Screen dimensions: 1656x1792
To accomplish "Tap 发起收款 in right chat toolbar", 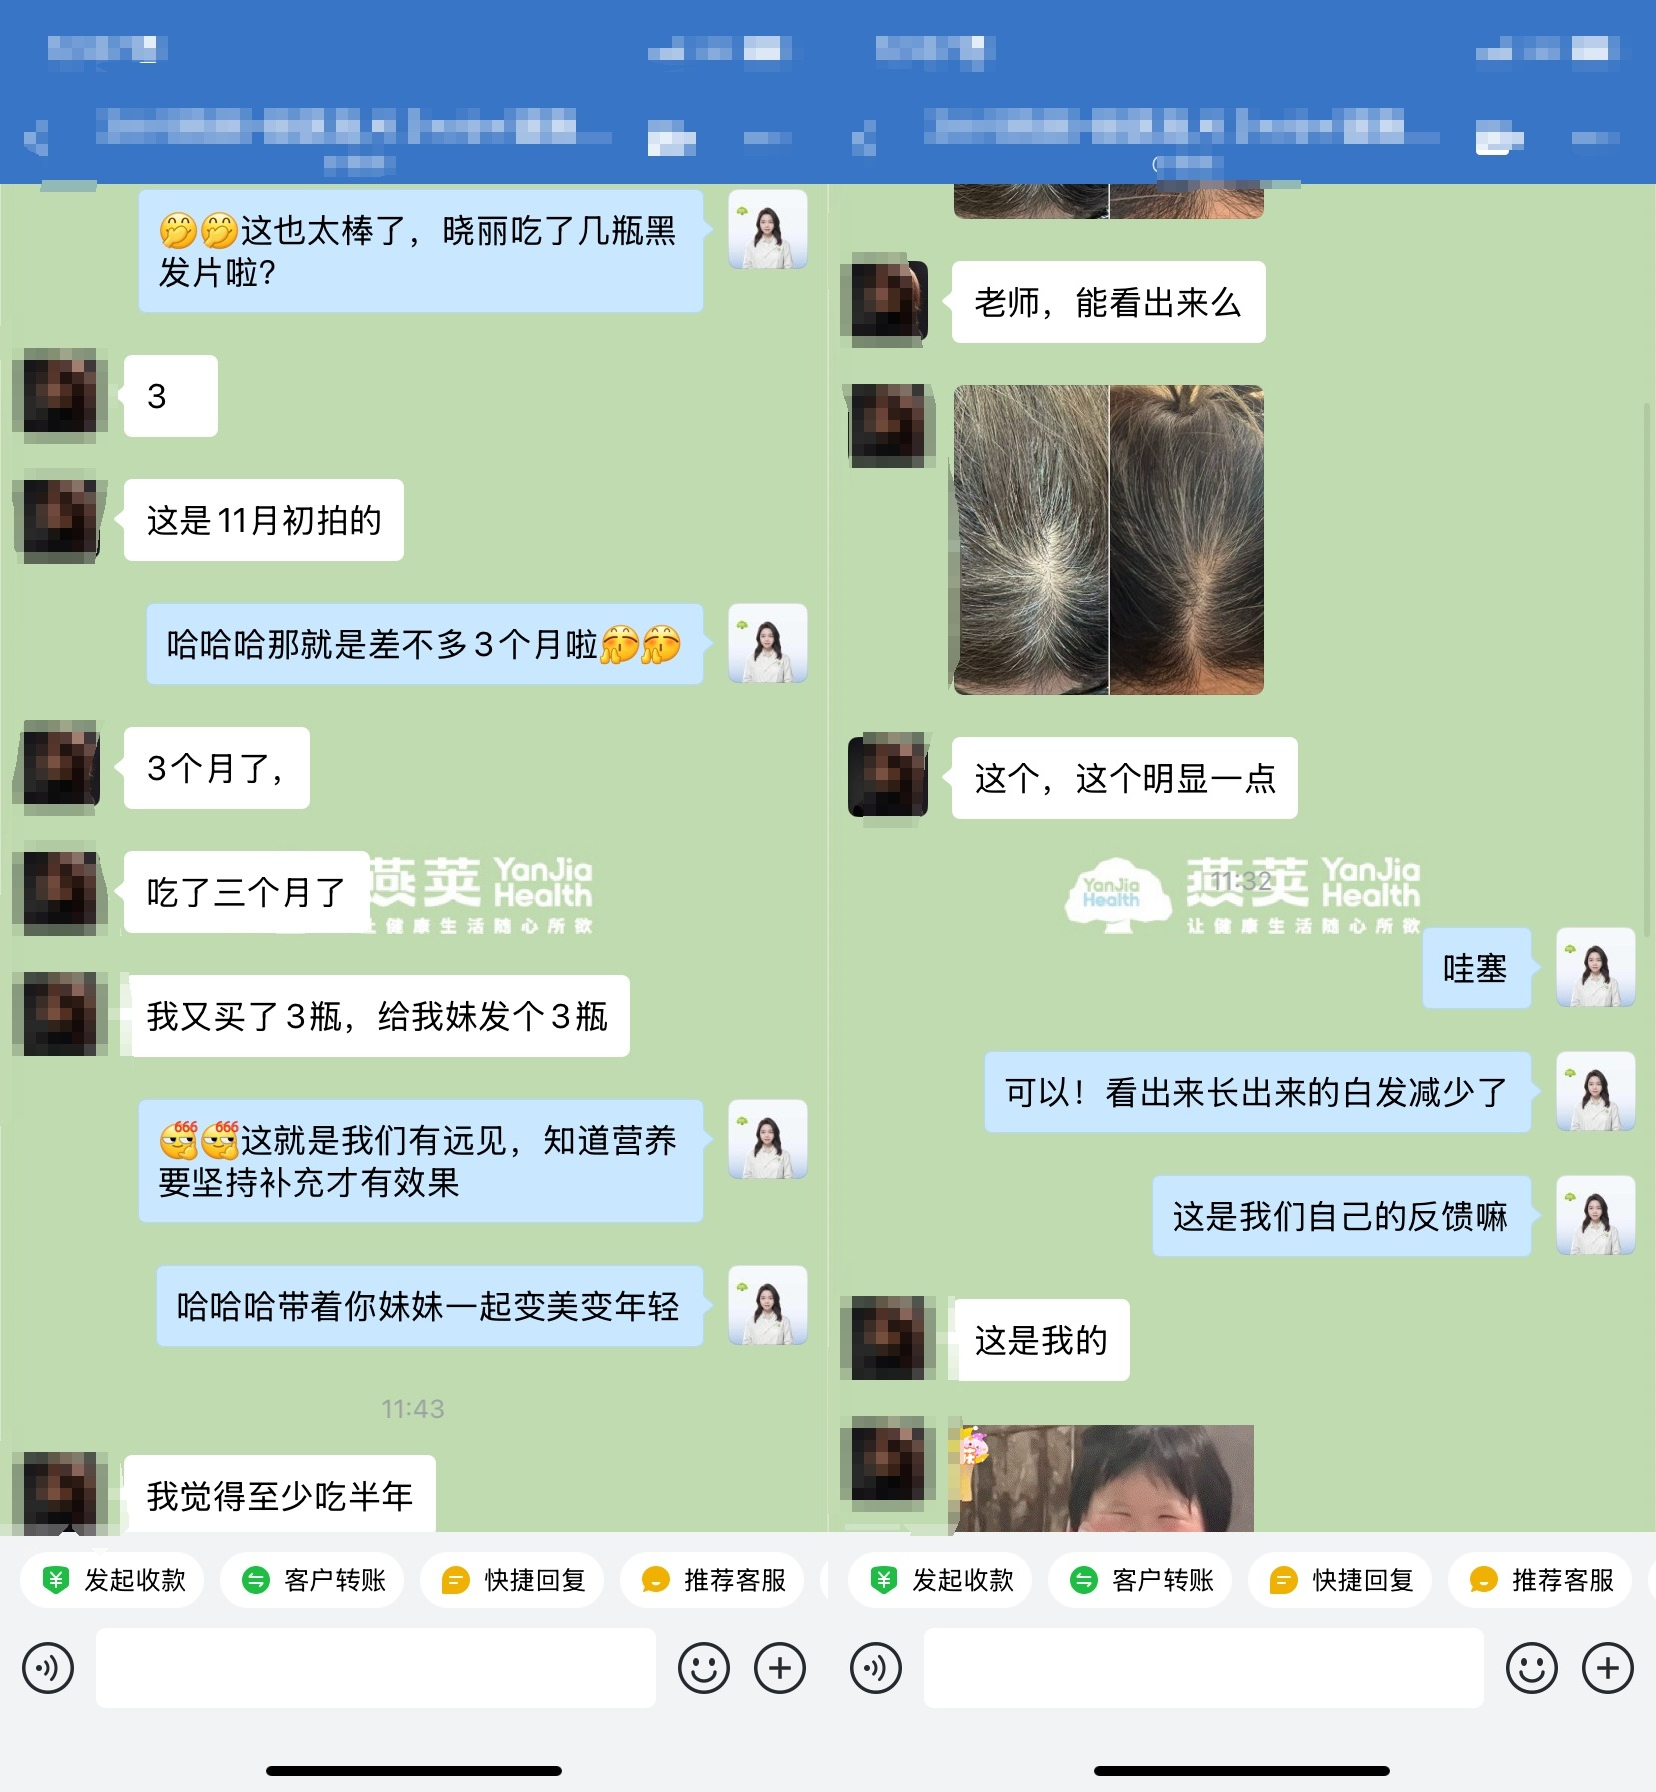I will coord(940,1580).
